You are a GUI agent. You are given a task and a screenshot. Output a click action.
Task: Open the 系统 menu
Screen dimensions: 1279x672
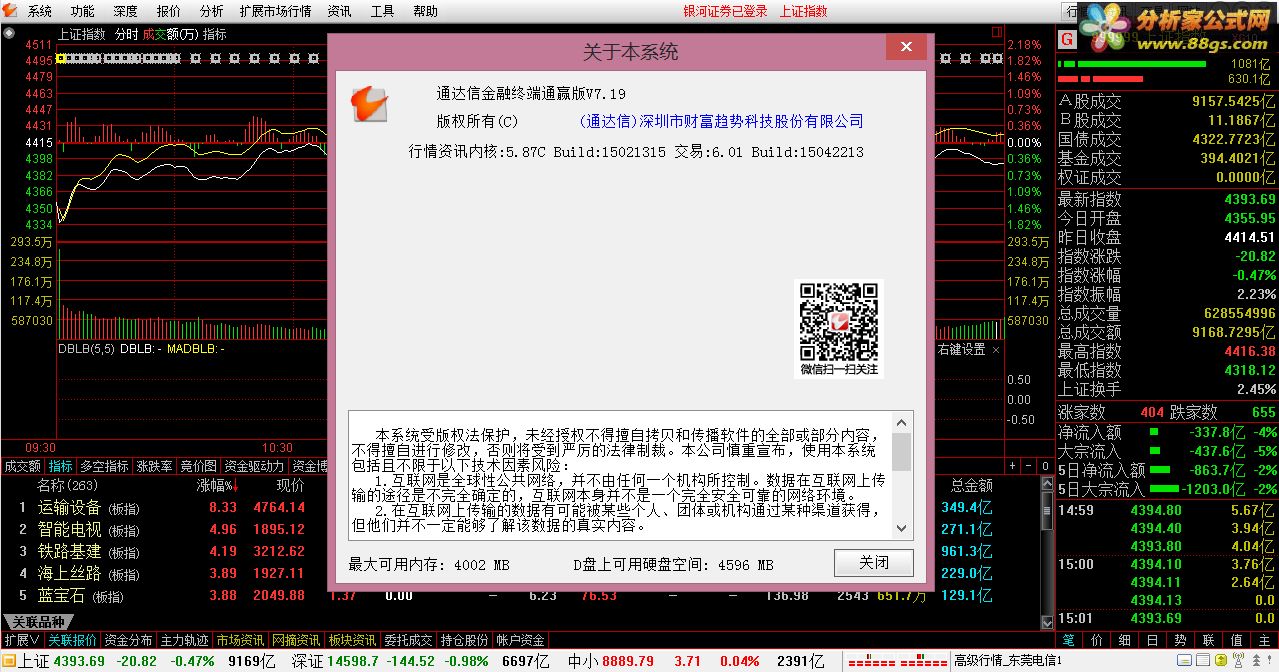point(40,11)
